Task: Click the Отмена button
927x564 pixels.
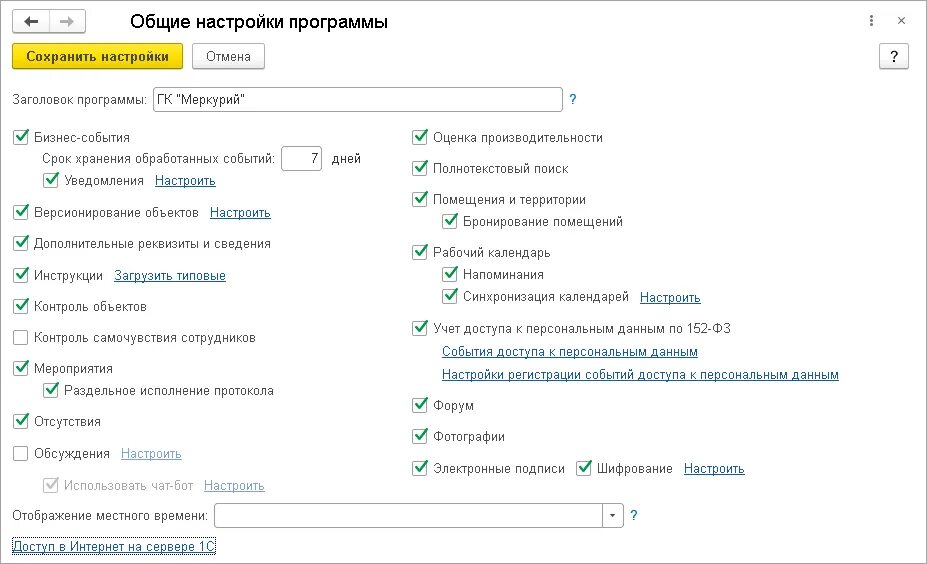Action: point(228,57)
